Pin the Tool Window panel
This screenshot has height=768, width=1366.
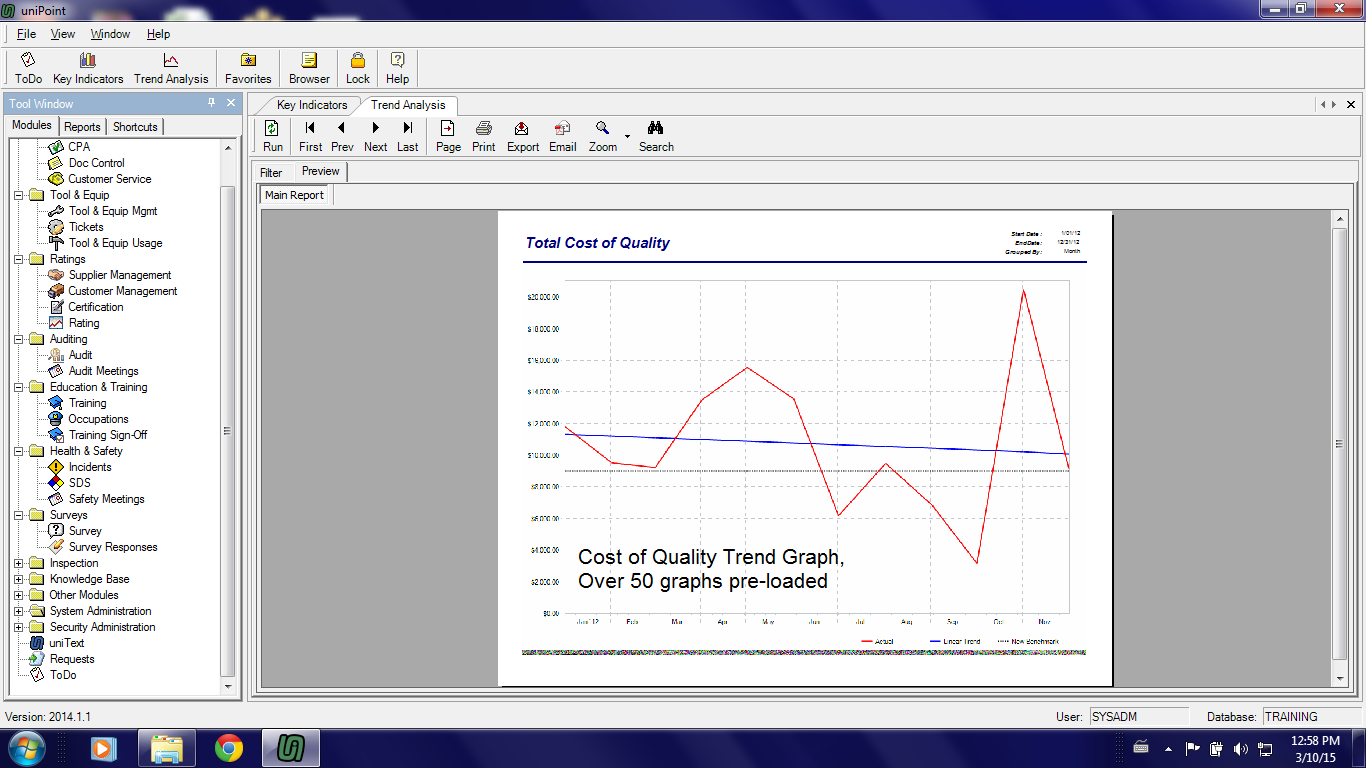[211, 103]
